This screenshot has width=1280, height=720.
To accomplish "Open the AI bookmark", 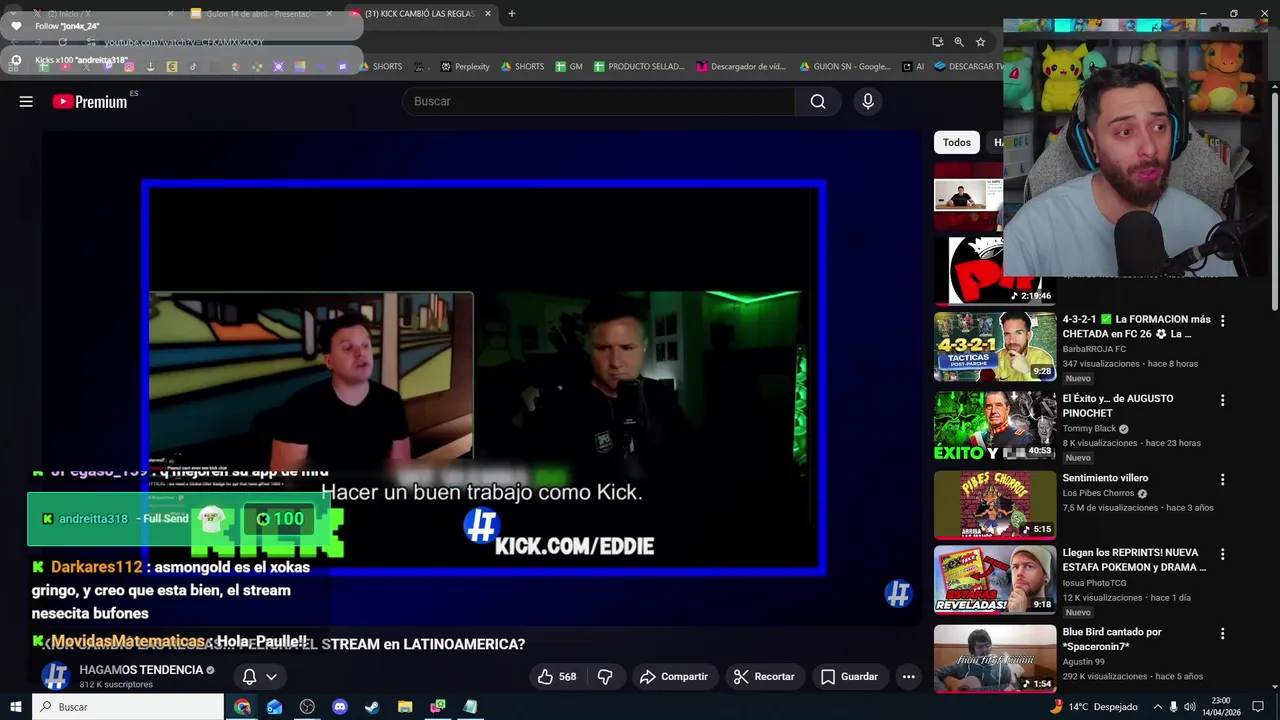I will (x=912, y=66).
